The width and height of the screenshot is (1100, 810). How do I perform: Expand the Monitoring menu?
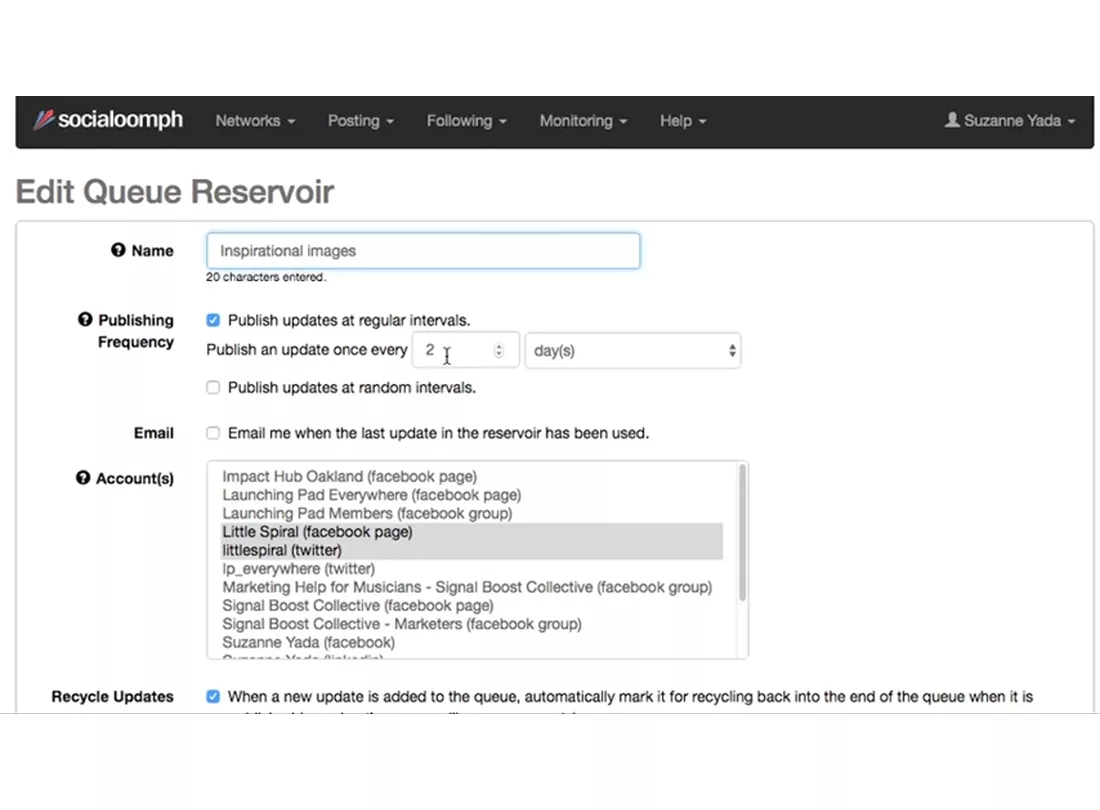click(x=583, y=120)
